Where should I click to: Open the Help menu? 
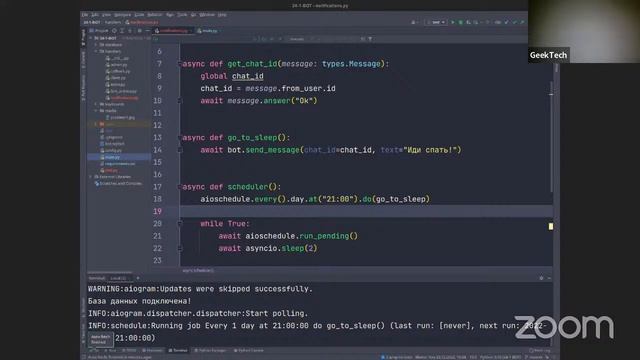coord(222,15)
